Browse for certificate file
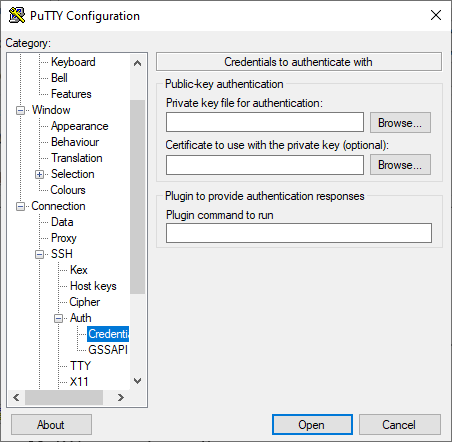 click(x=400, y=165)
